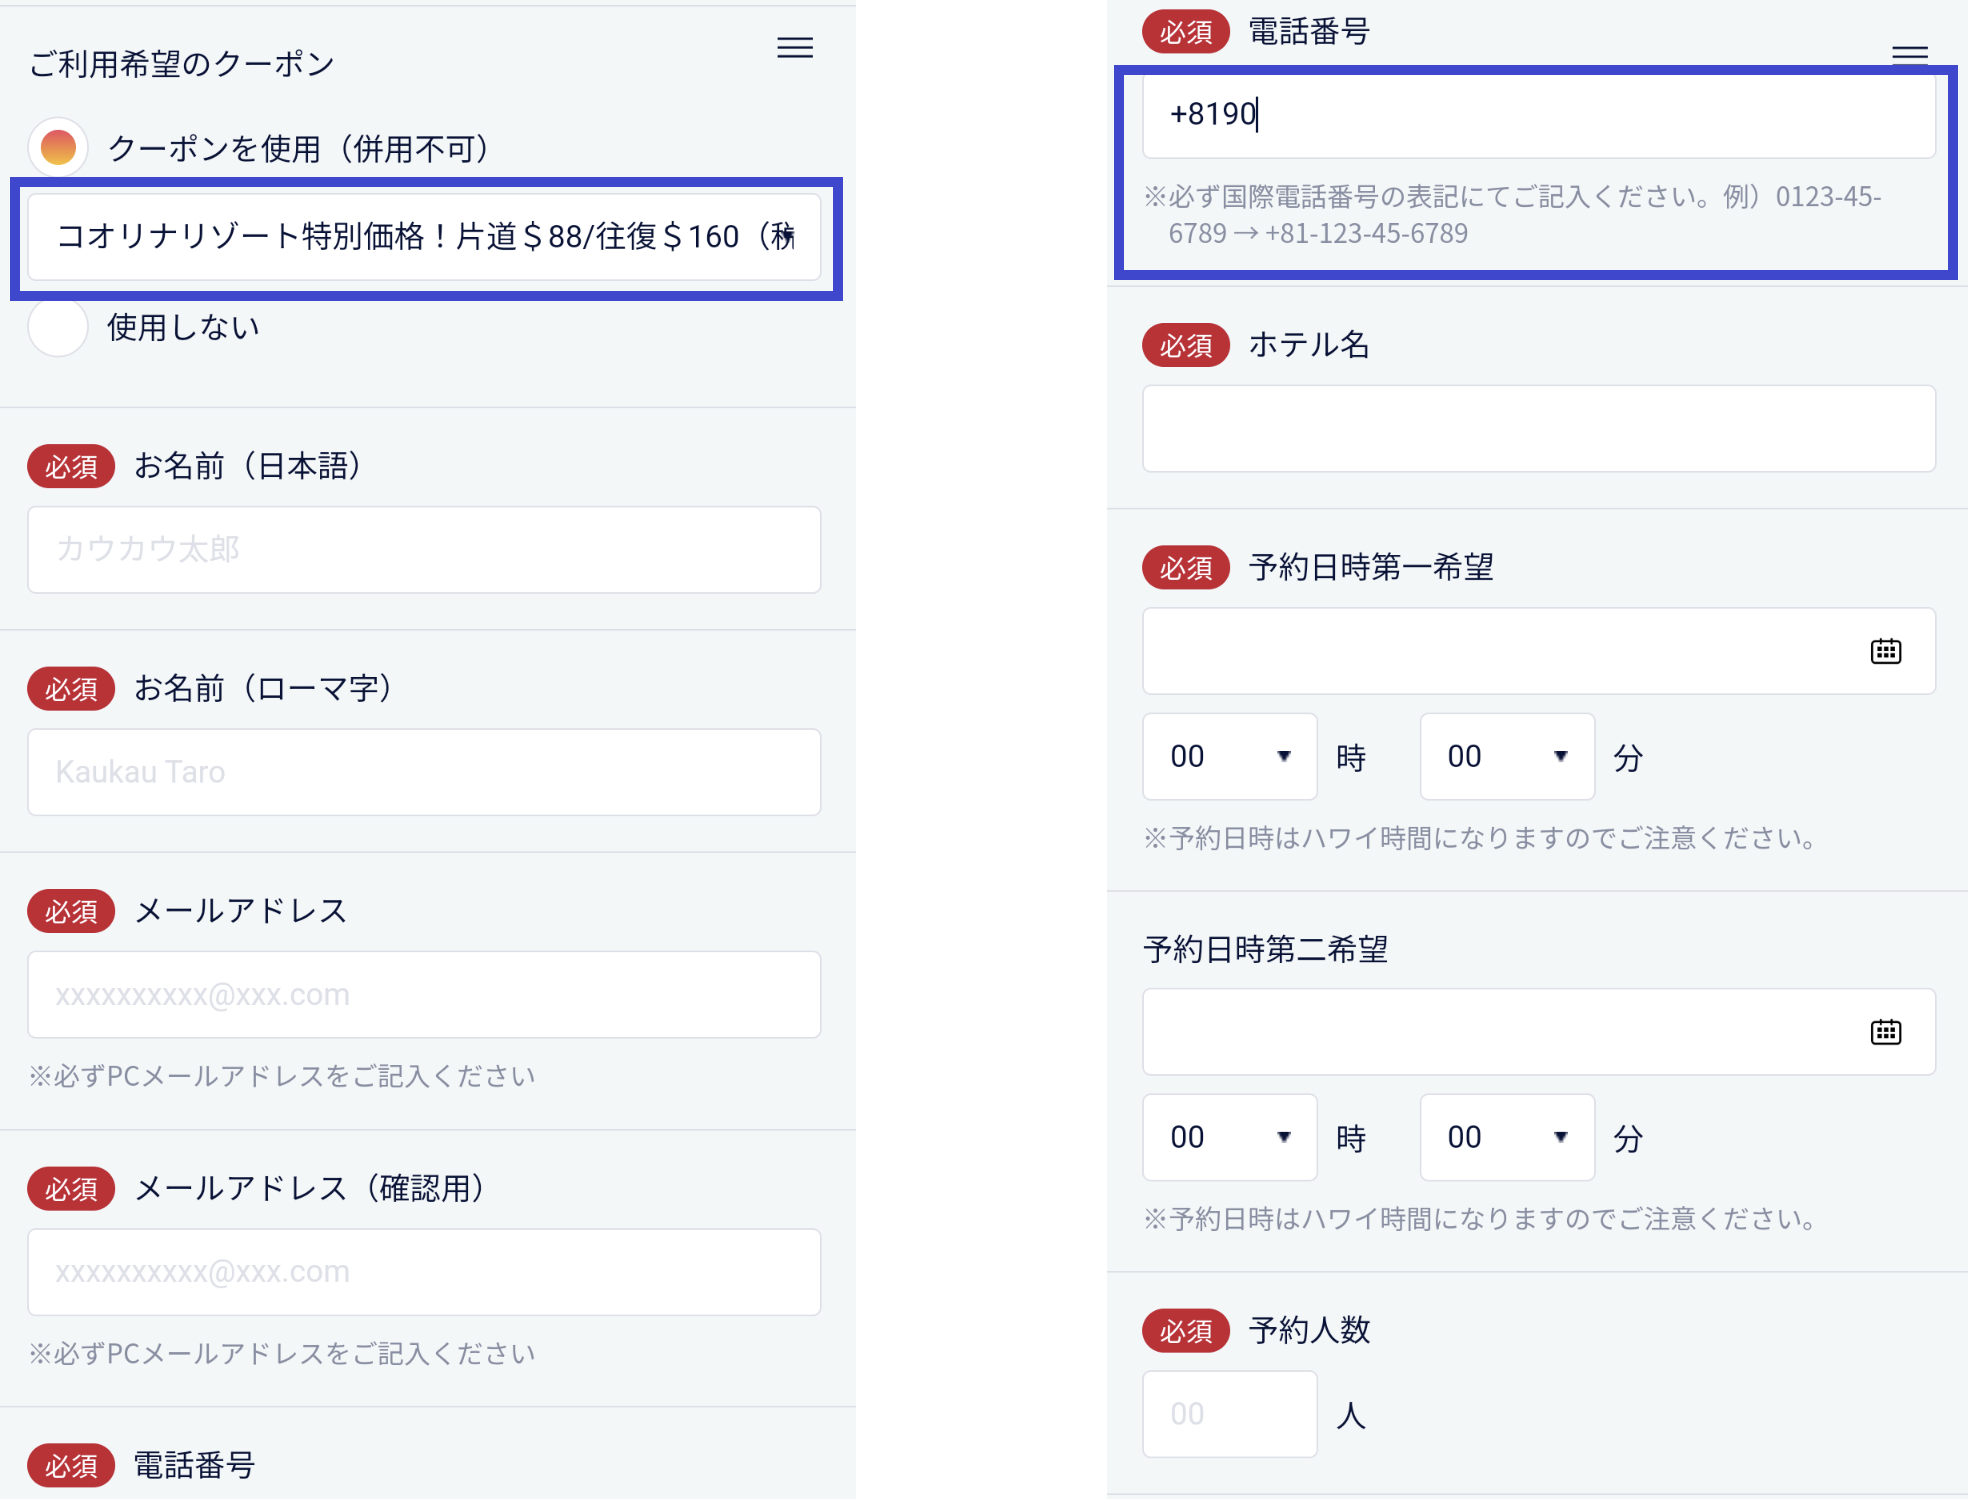Click the 予約人数 label
Viewport: 1968px width, 1499px height.
[x=1309, y=1330]
